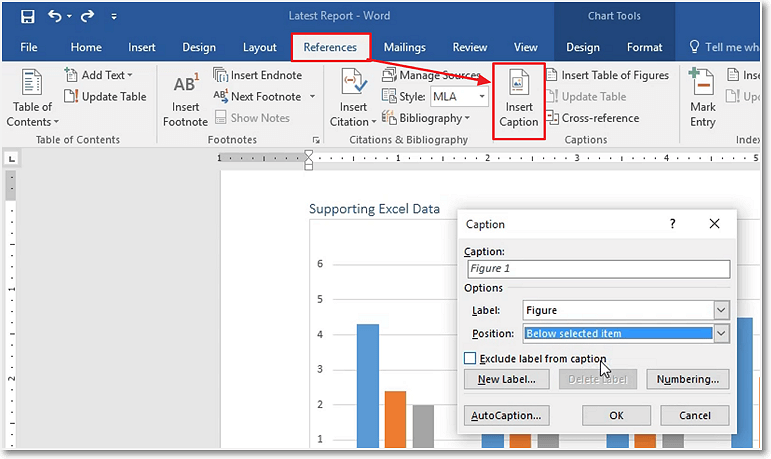This screenshot has height=459, width=771.
Task: Click the Insert Citation button
Action: click(353, 98)
